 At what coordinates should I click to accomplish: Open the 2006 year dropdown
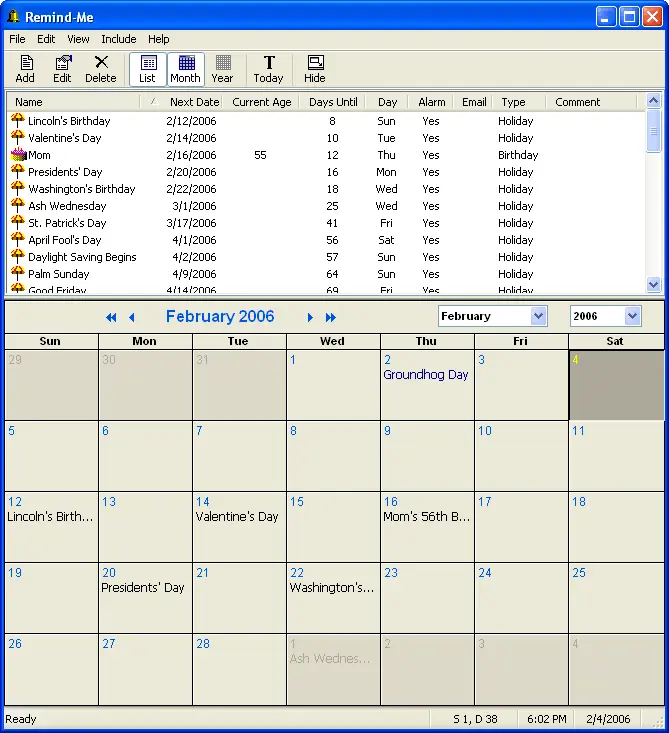632,316
